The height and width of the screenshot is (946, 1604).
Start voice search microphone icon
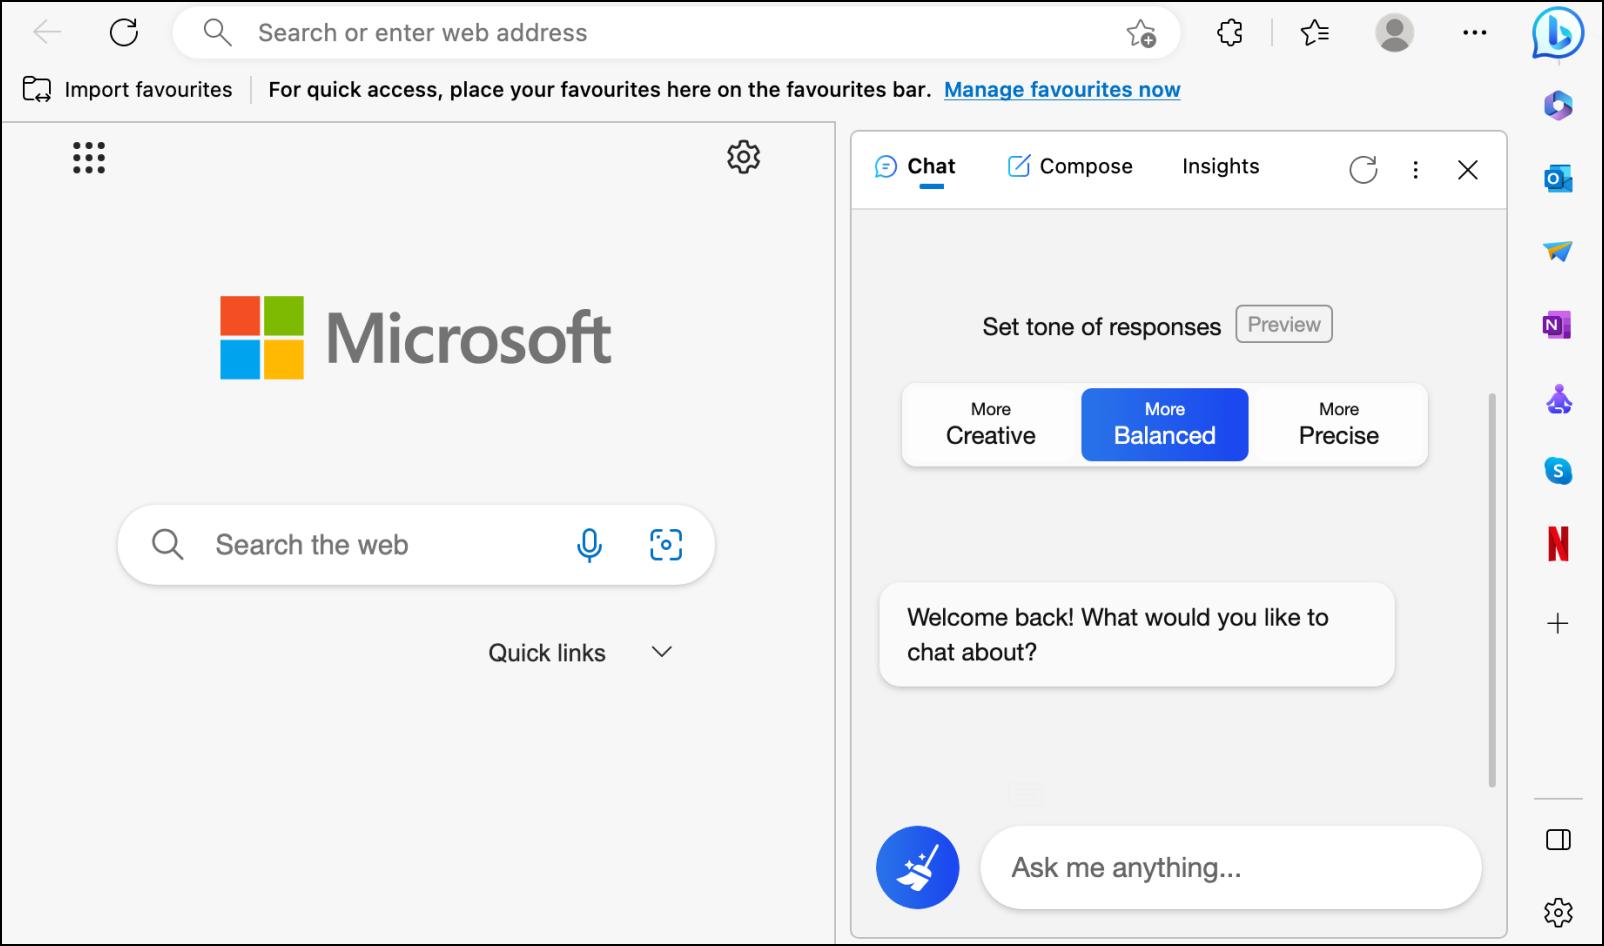point(590,545)
